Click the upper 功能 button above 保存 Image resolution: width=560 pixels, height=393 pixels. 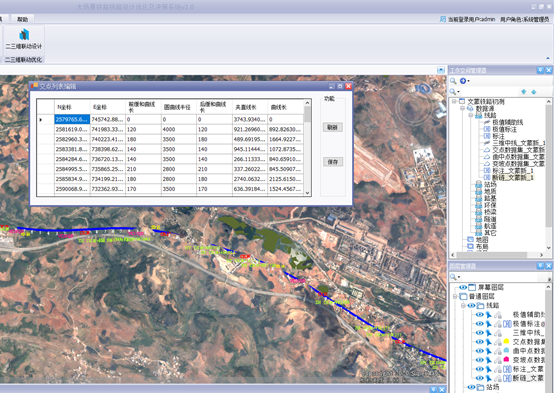(332, 127)
